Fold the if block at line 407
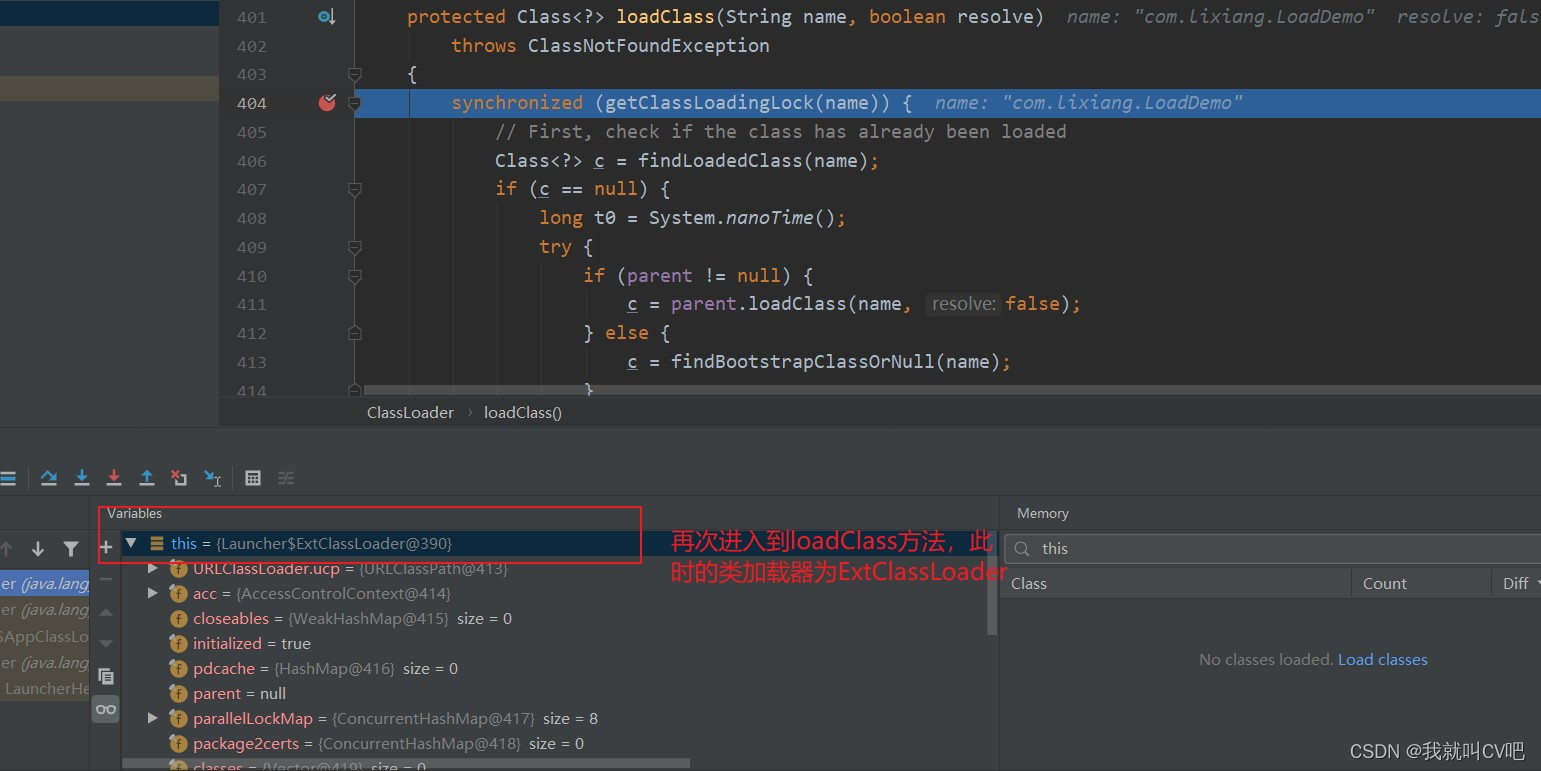Viewport: 1541px width, 771px height. coord(354,189)
